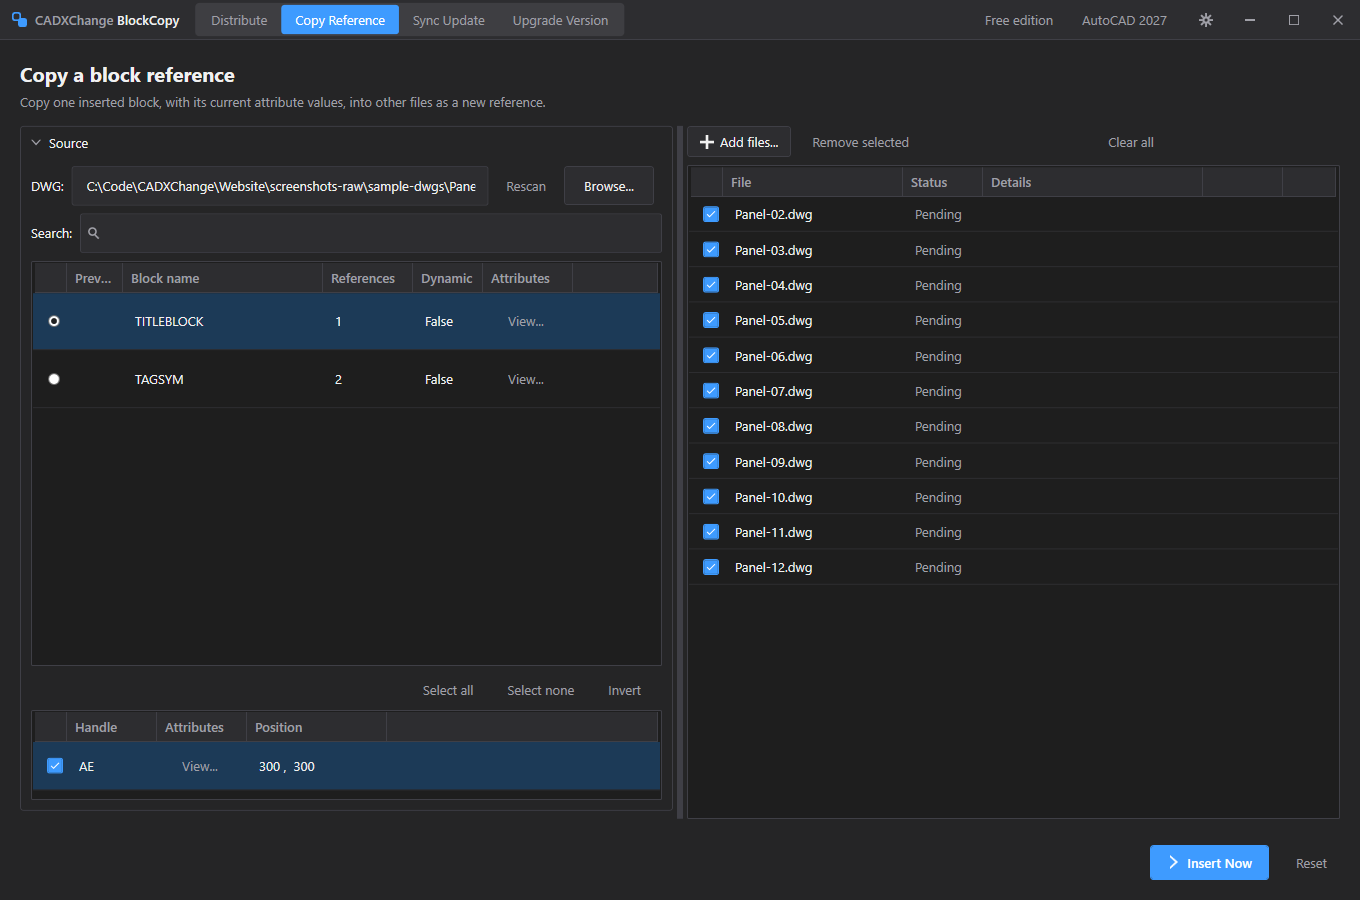Click the Details column header
Screen dimensions: 1360x900
click(x=1092, y=182)
